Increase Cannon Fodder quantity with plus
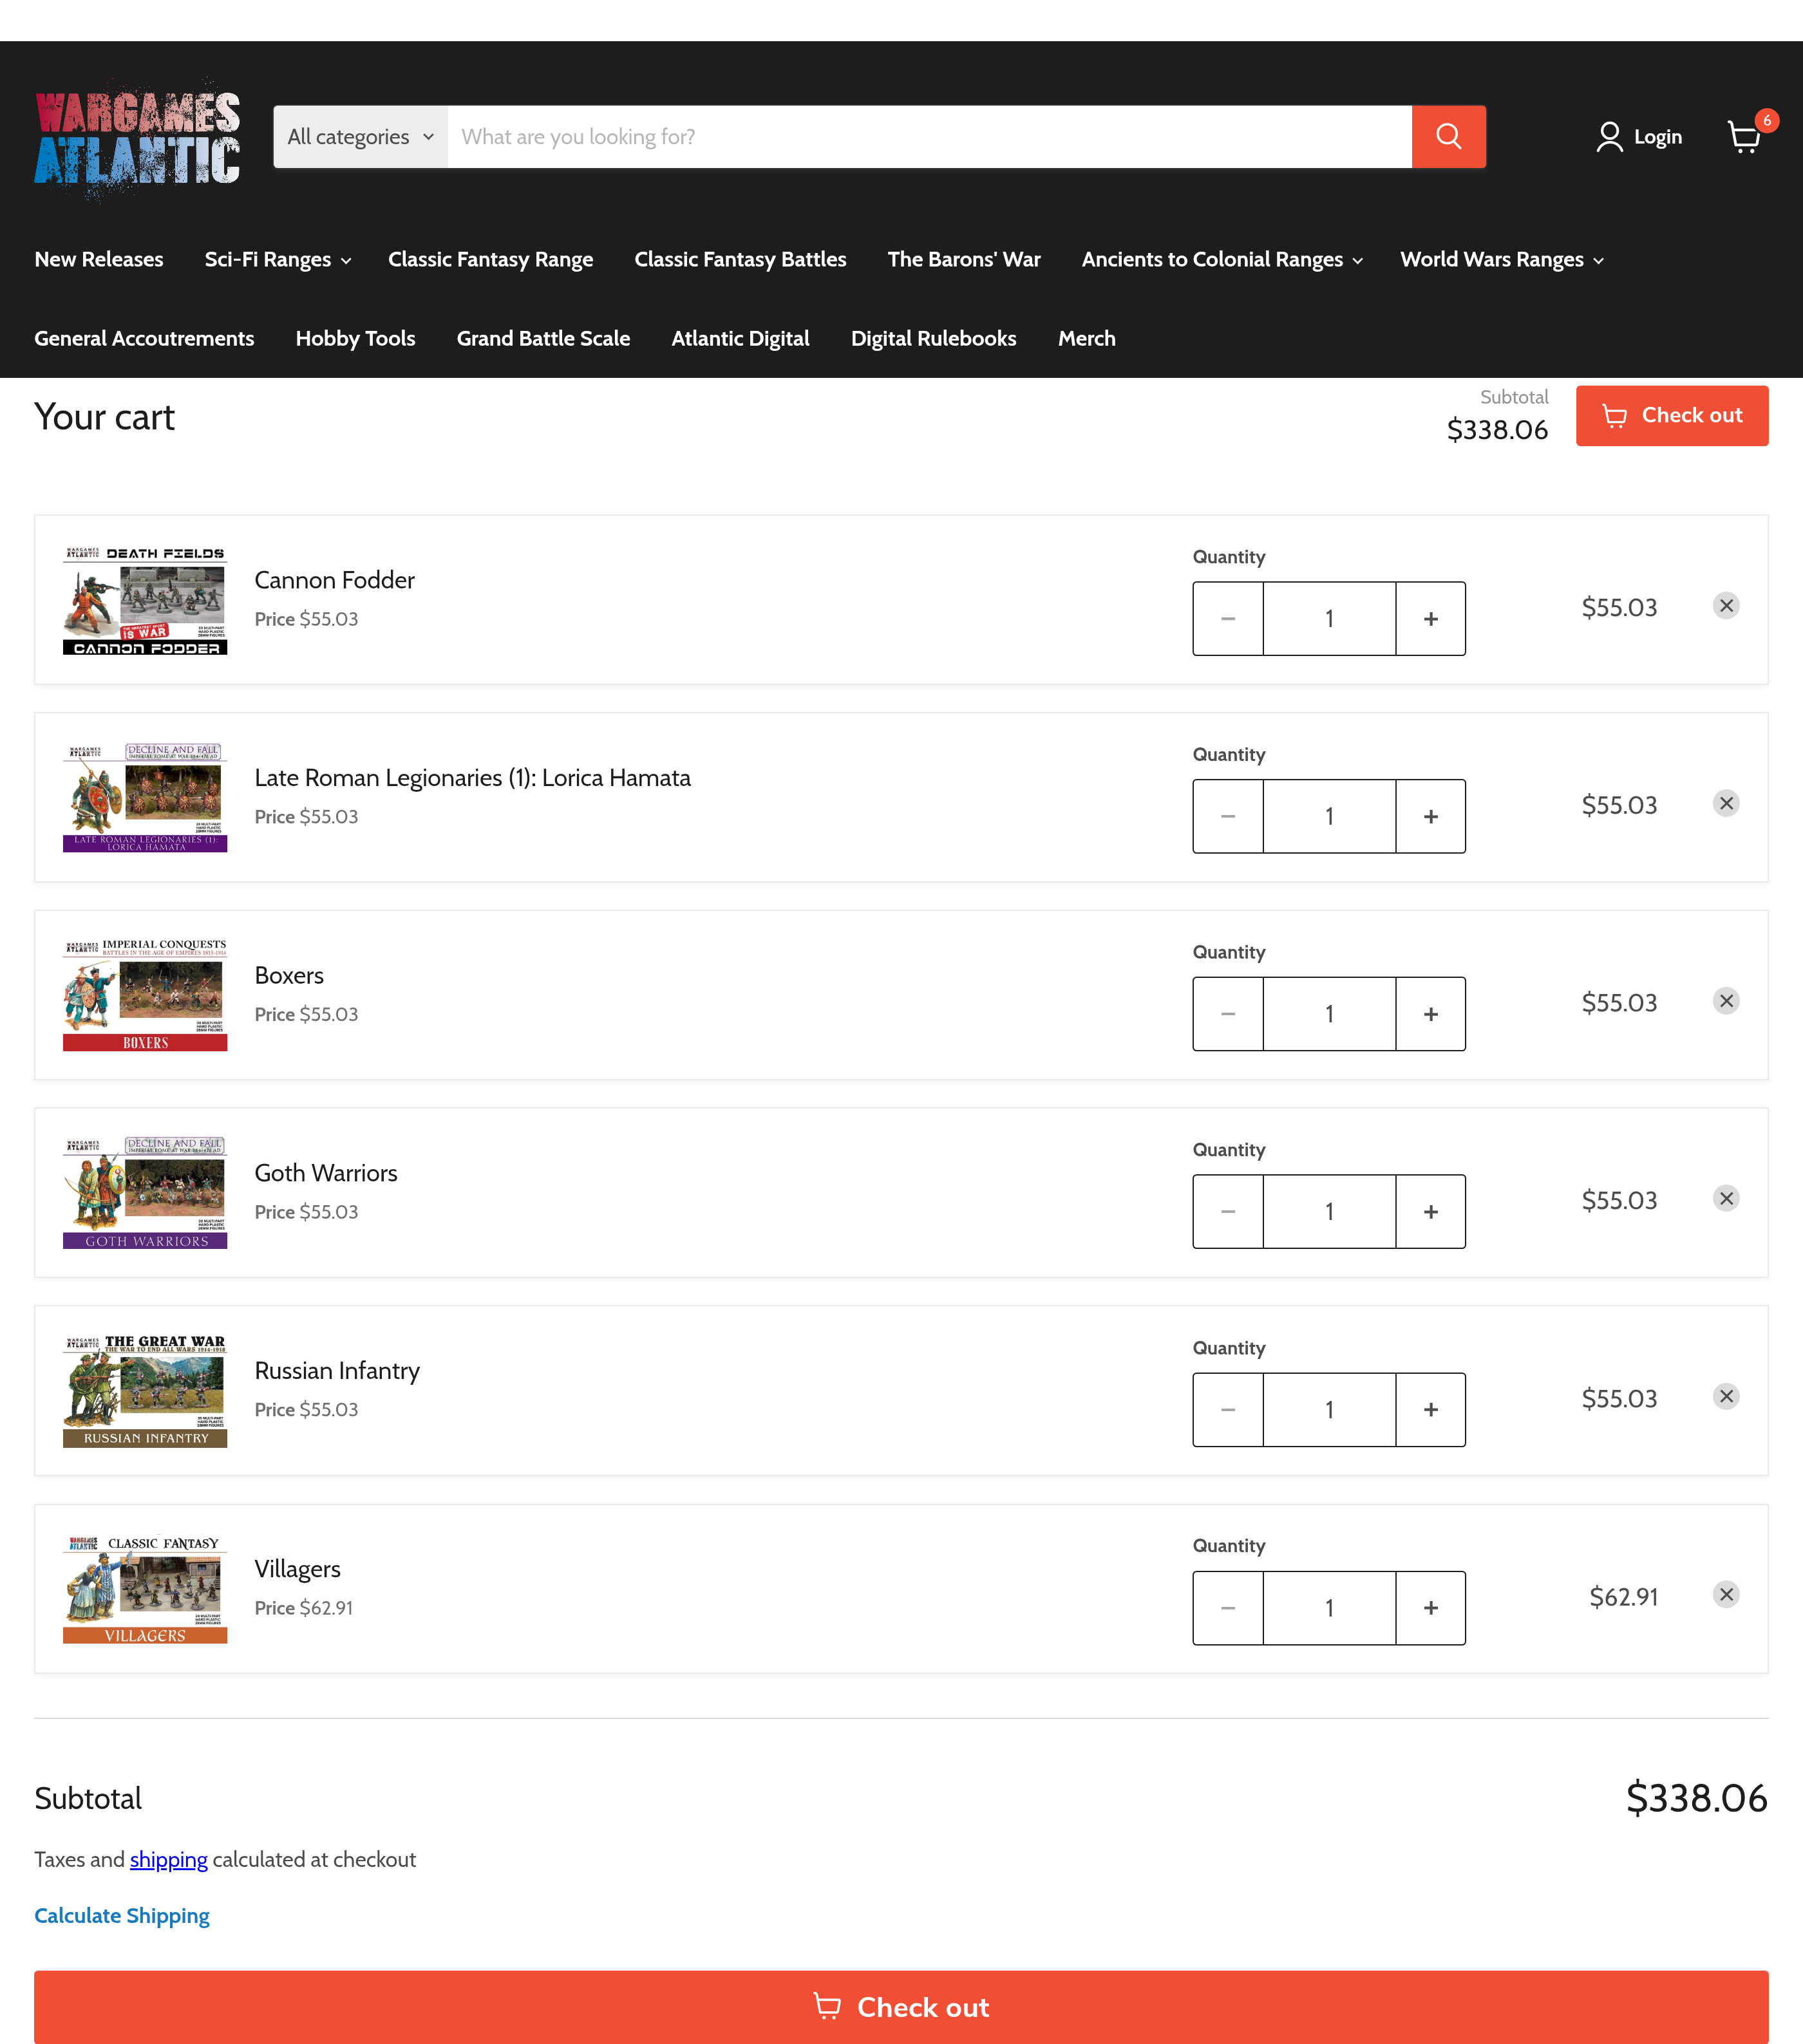 click(1430, 619)
